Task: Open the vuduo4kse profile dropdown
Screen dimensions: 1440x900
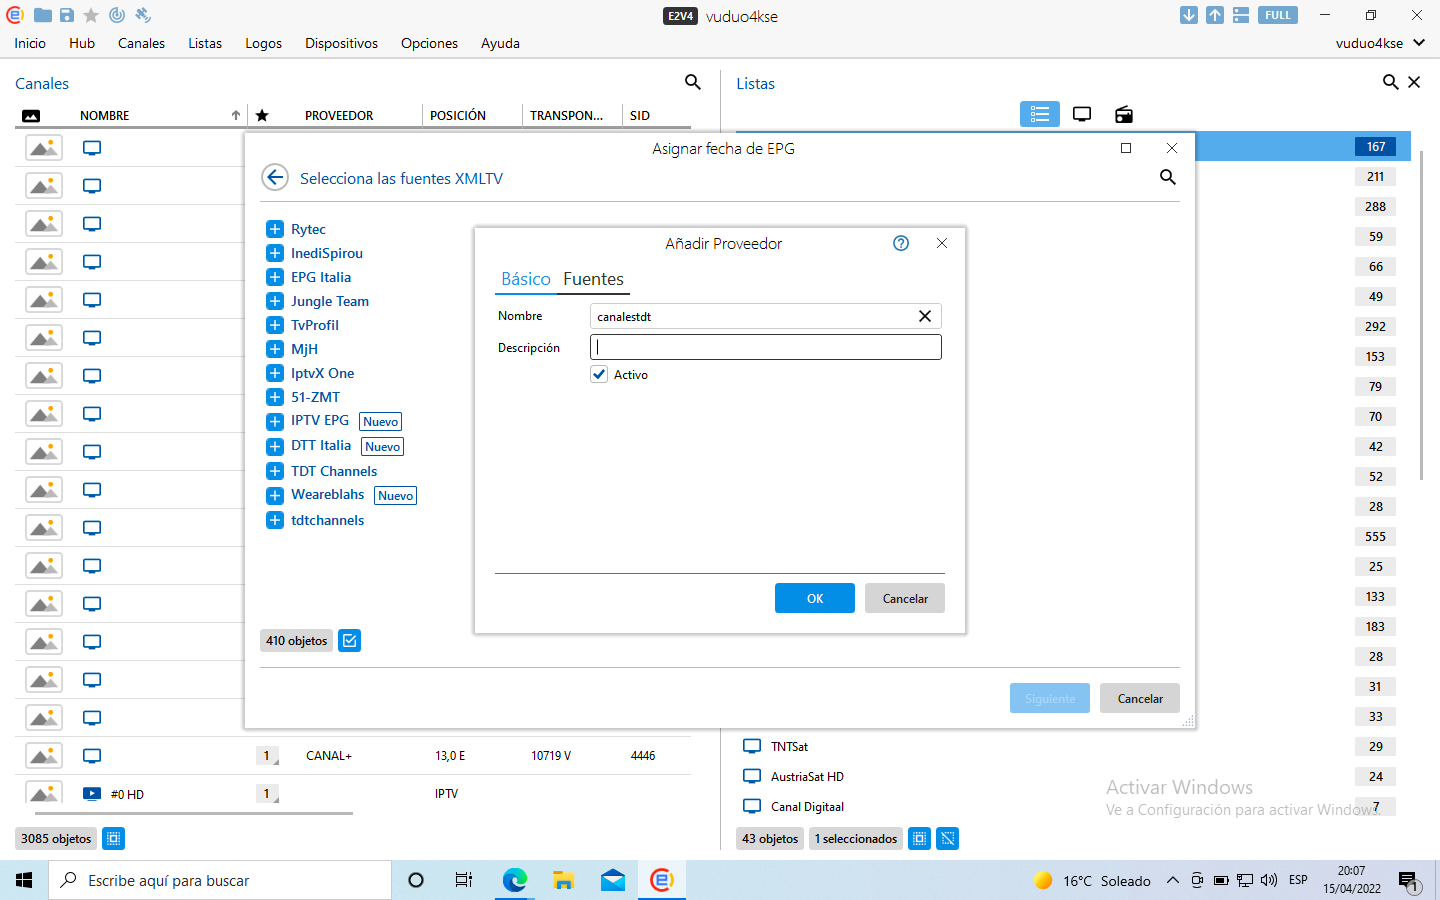Action: click(x=1380, y=43)
